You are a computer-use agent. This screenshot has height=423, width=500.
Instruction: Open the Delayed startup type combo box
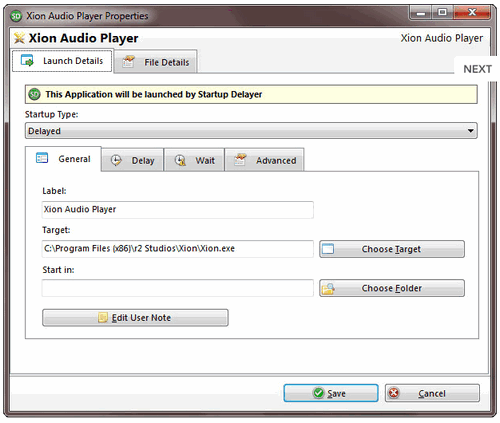[251, 131]
